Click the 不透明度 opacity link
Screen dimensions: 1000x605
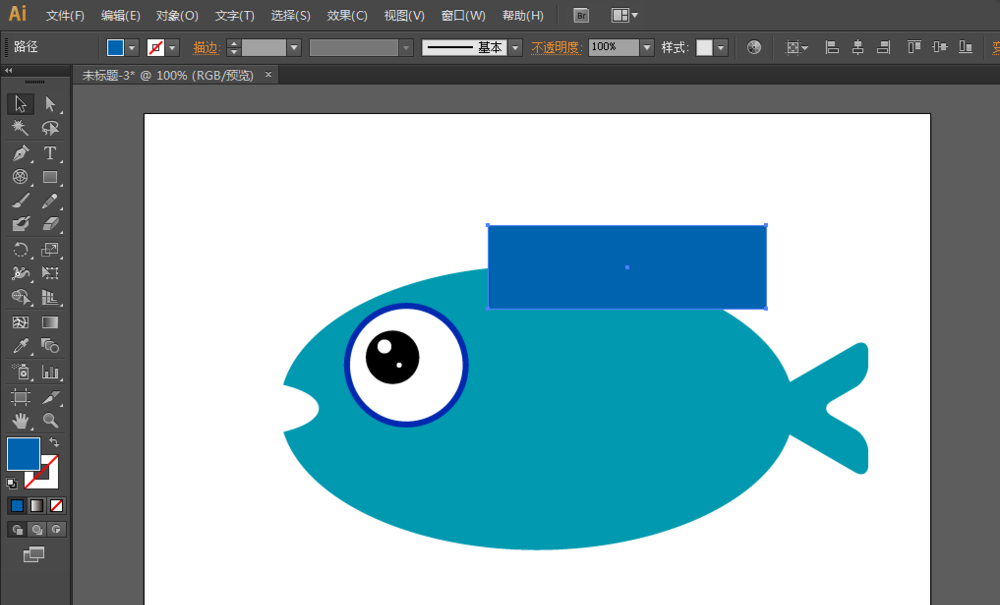[556, 48]
